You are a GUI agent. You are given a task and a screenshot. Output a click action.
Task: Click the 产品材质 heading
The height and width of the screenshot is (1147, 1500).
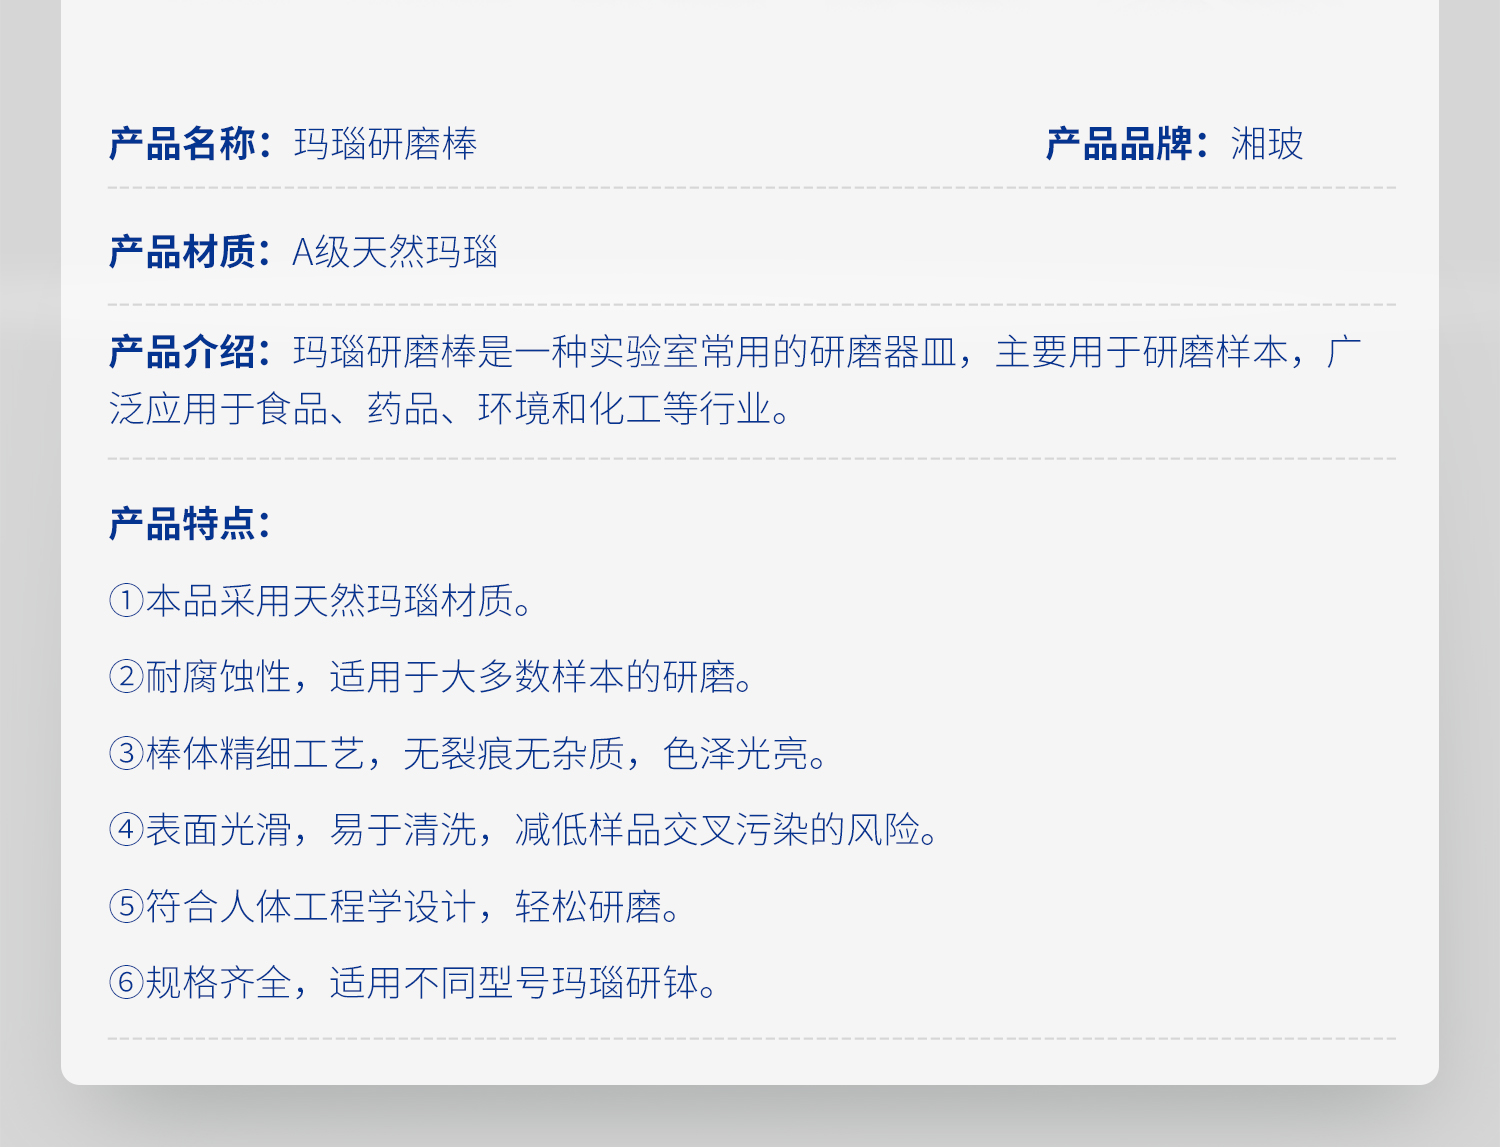(x=185, y=253)
